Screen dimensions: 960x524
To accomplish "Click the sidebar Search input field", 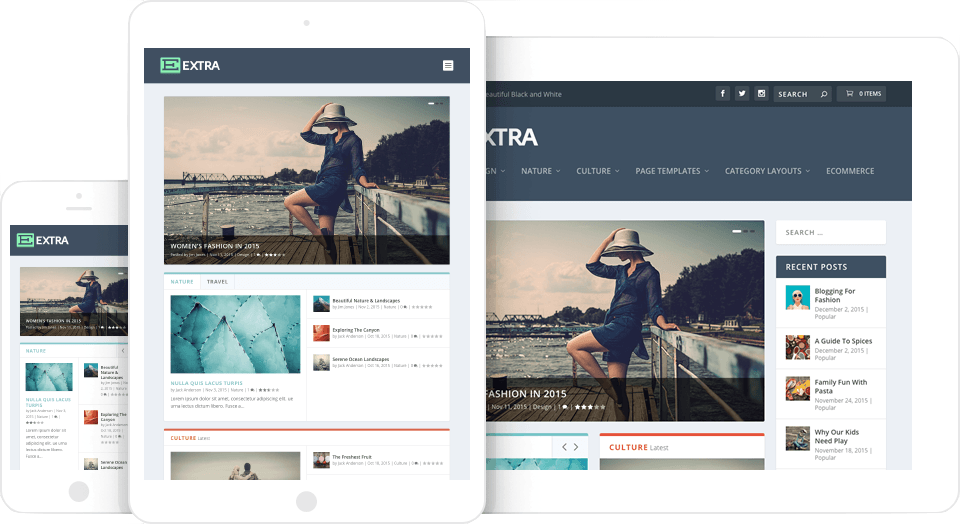I will click(831, 233).
